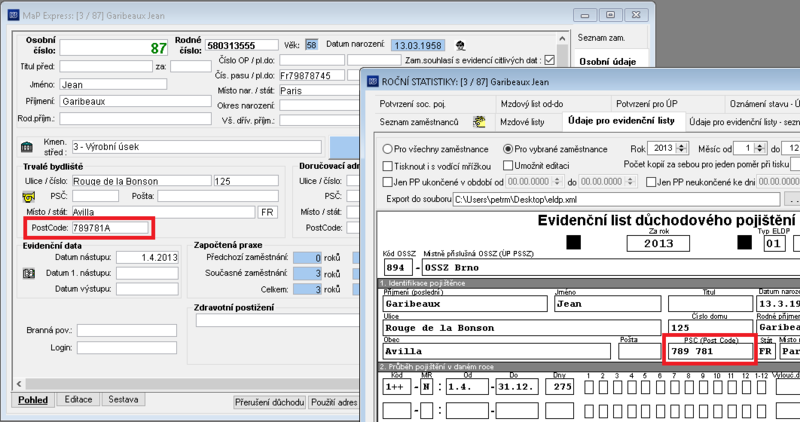Screen dimensions: 800x422
Task: Click the Typ ELDP box 01
Action: [x=774, y=243]
